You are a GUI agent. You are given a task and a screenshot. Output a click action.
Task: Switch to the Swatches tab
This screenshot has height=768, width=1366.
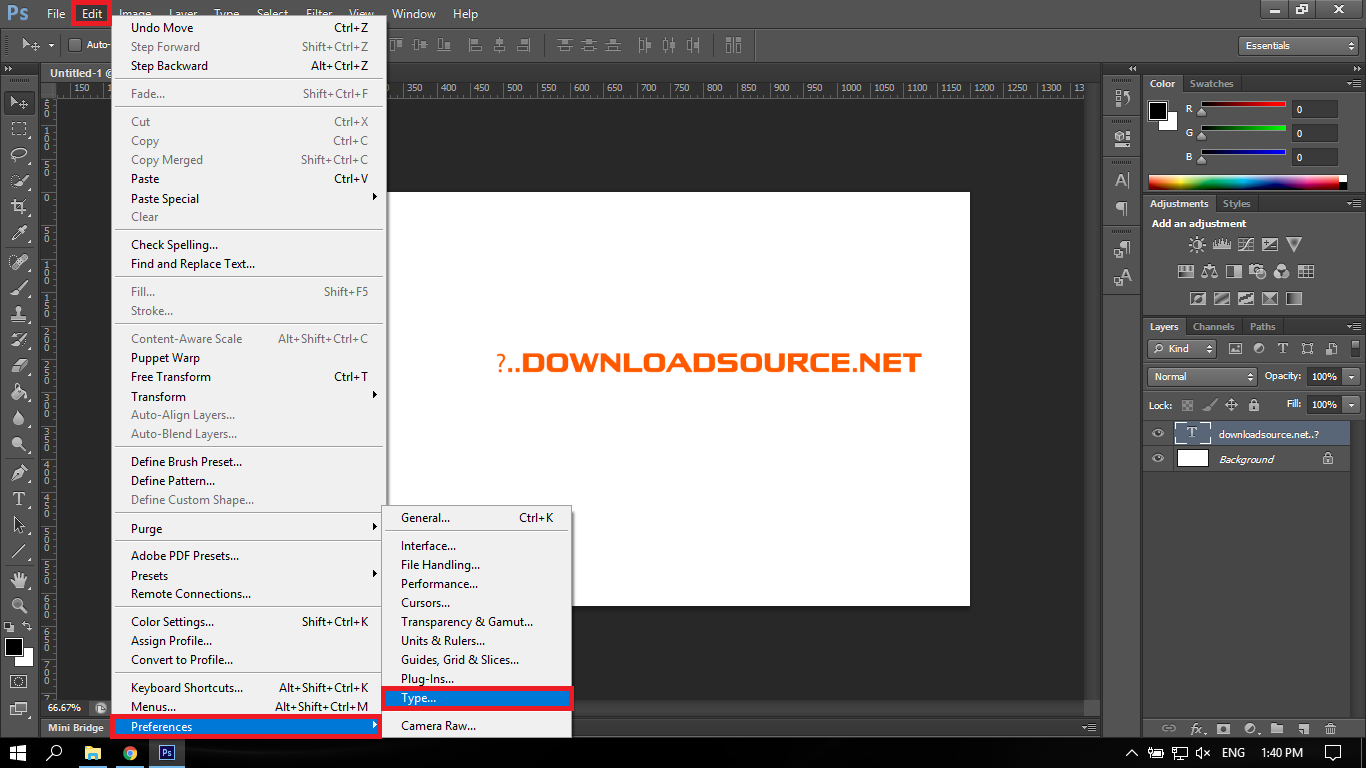pyautogui.click(x=1211, y=84)
